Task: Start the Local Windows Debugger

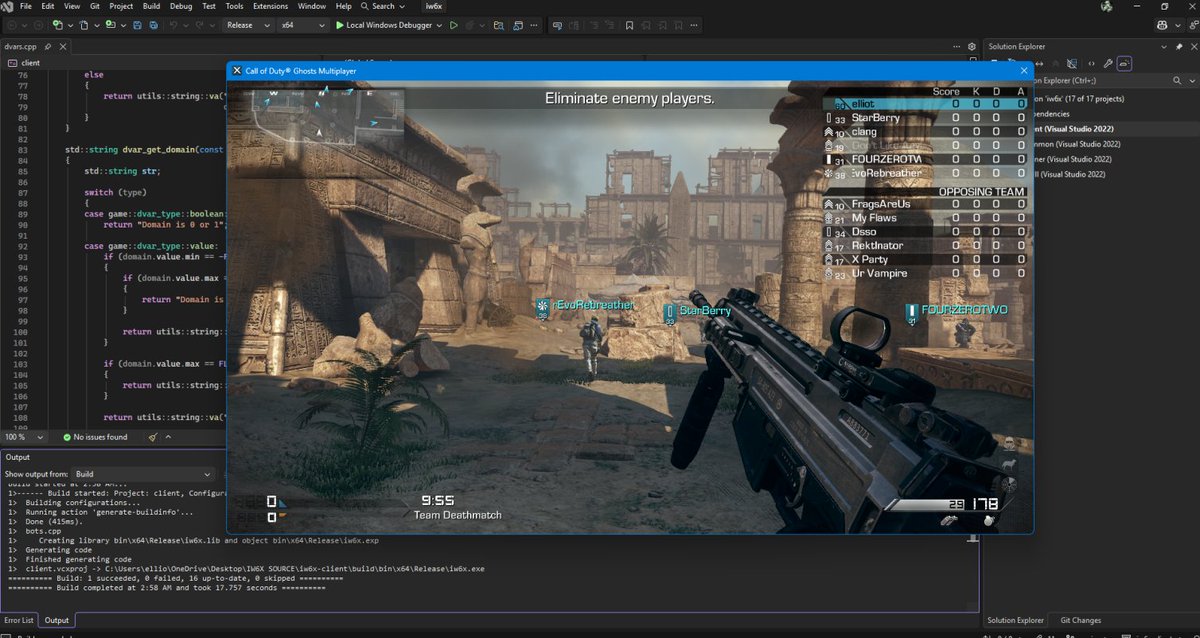Action: tap(386, 24)
